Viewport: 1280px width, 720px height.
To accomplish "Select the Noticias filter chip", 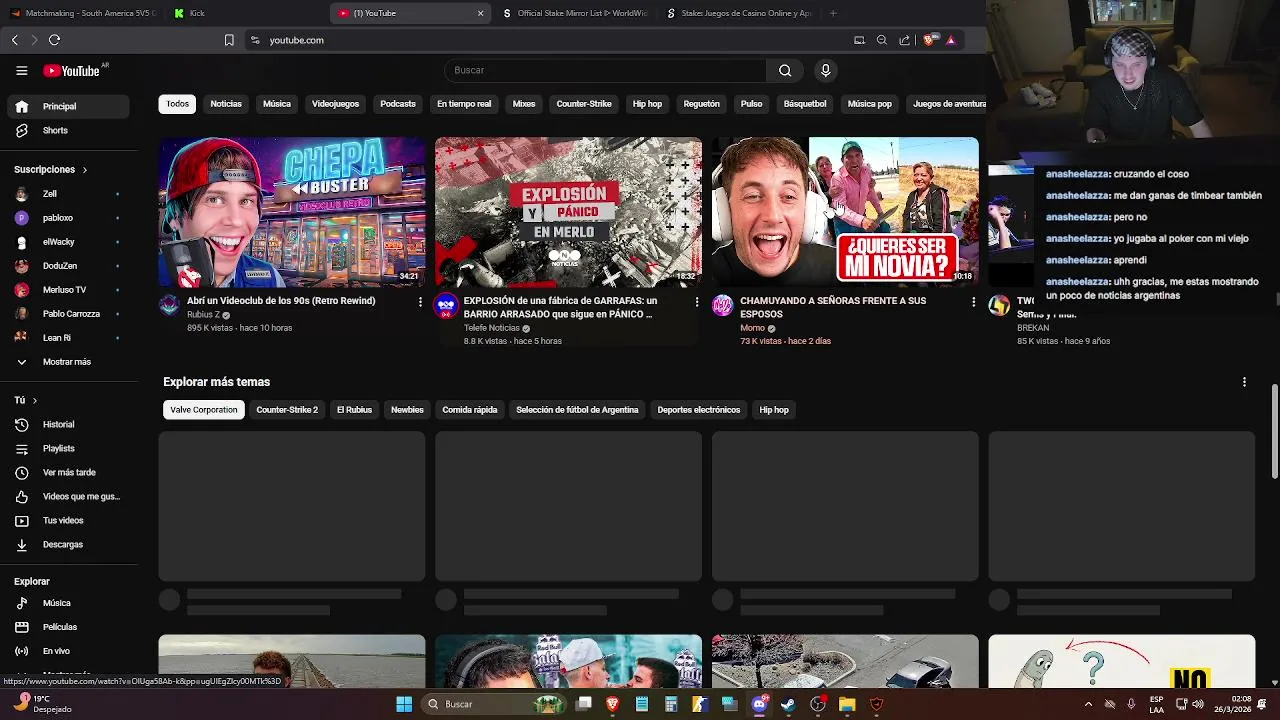I will click(226, 104).
